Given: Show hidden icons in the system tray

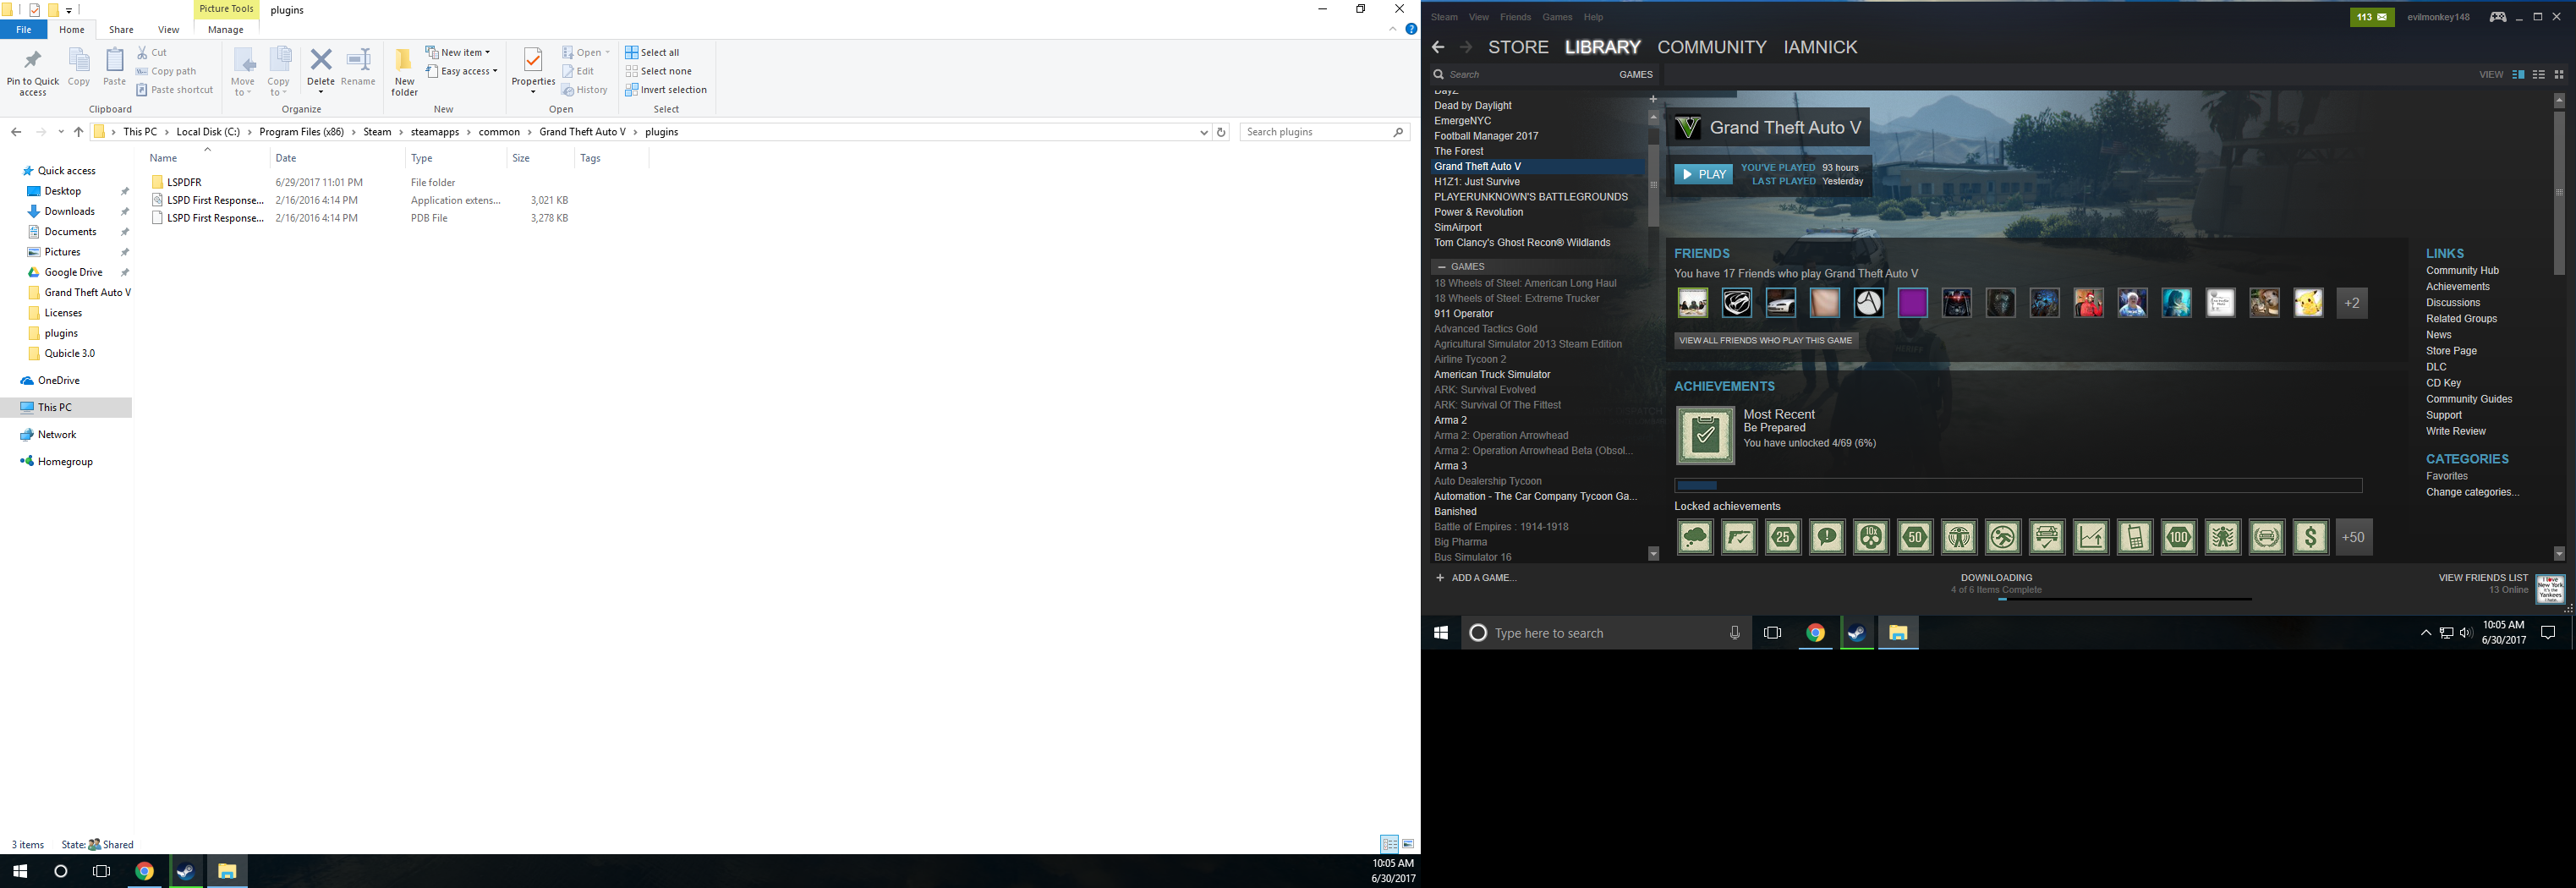Looking at the screenshot, I should pyautogui.click(x=2425, y=633).
